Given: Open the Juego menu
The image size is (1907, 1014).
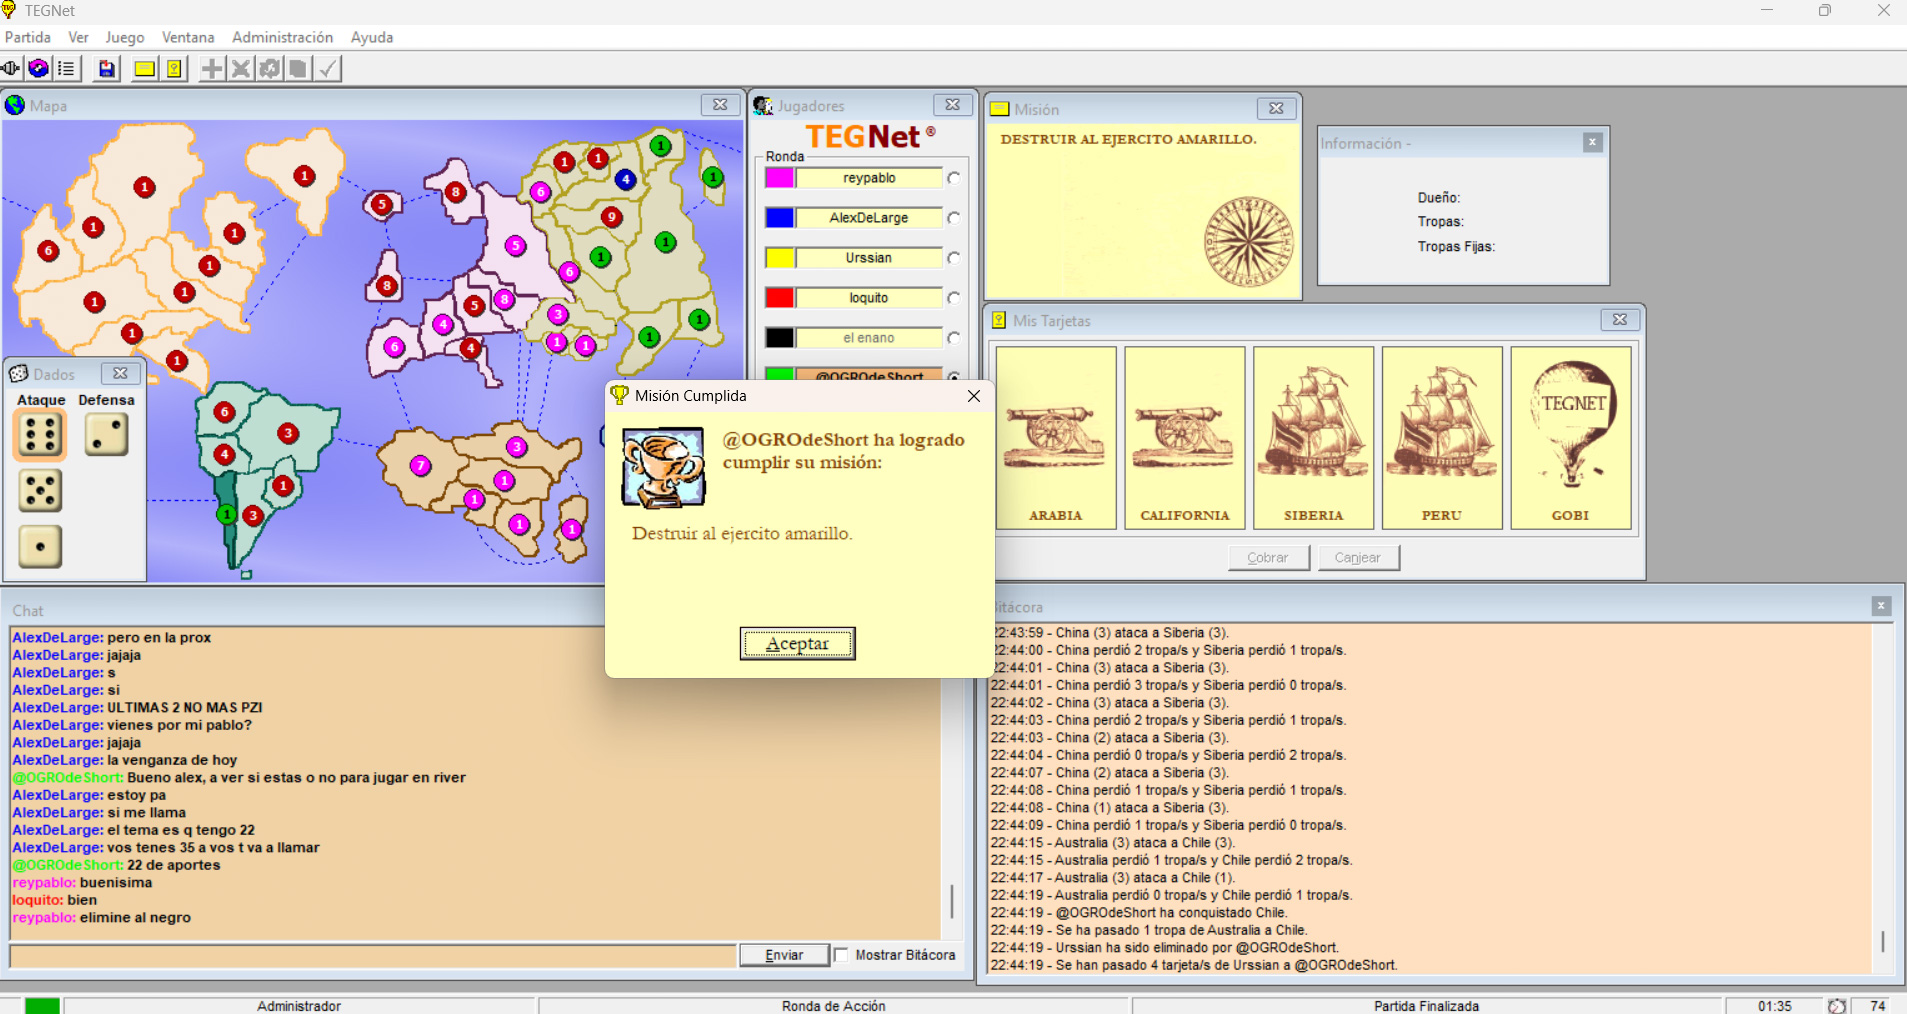Looking at the screenshot, I should click(125, 37).
